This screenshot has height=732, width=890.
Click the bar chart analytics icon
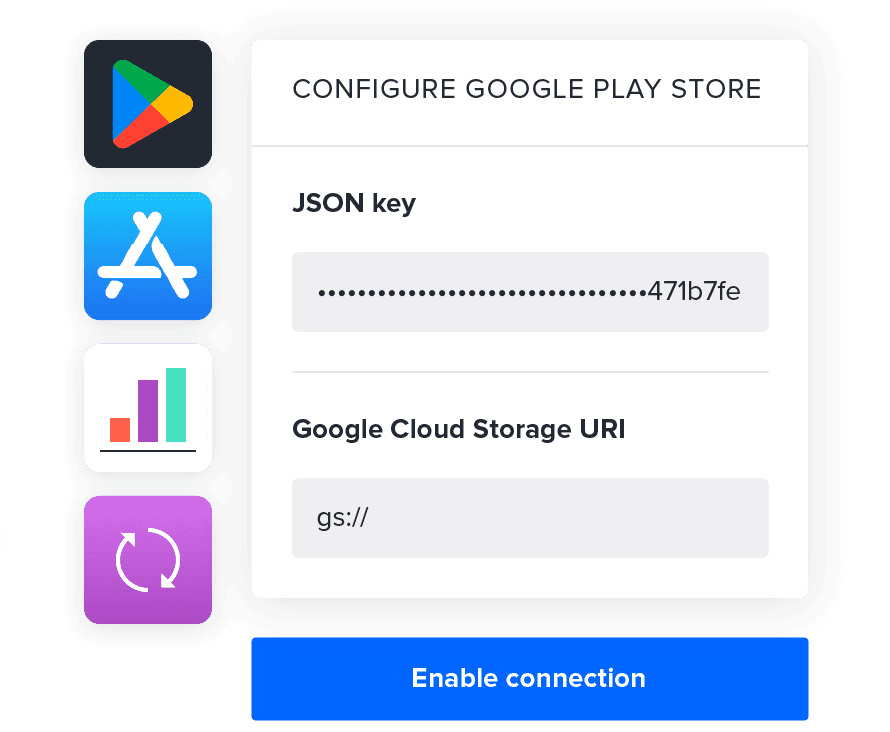148,408
